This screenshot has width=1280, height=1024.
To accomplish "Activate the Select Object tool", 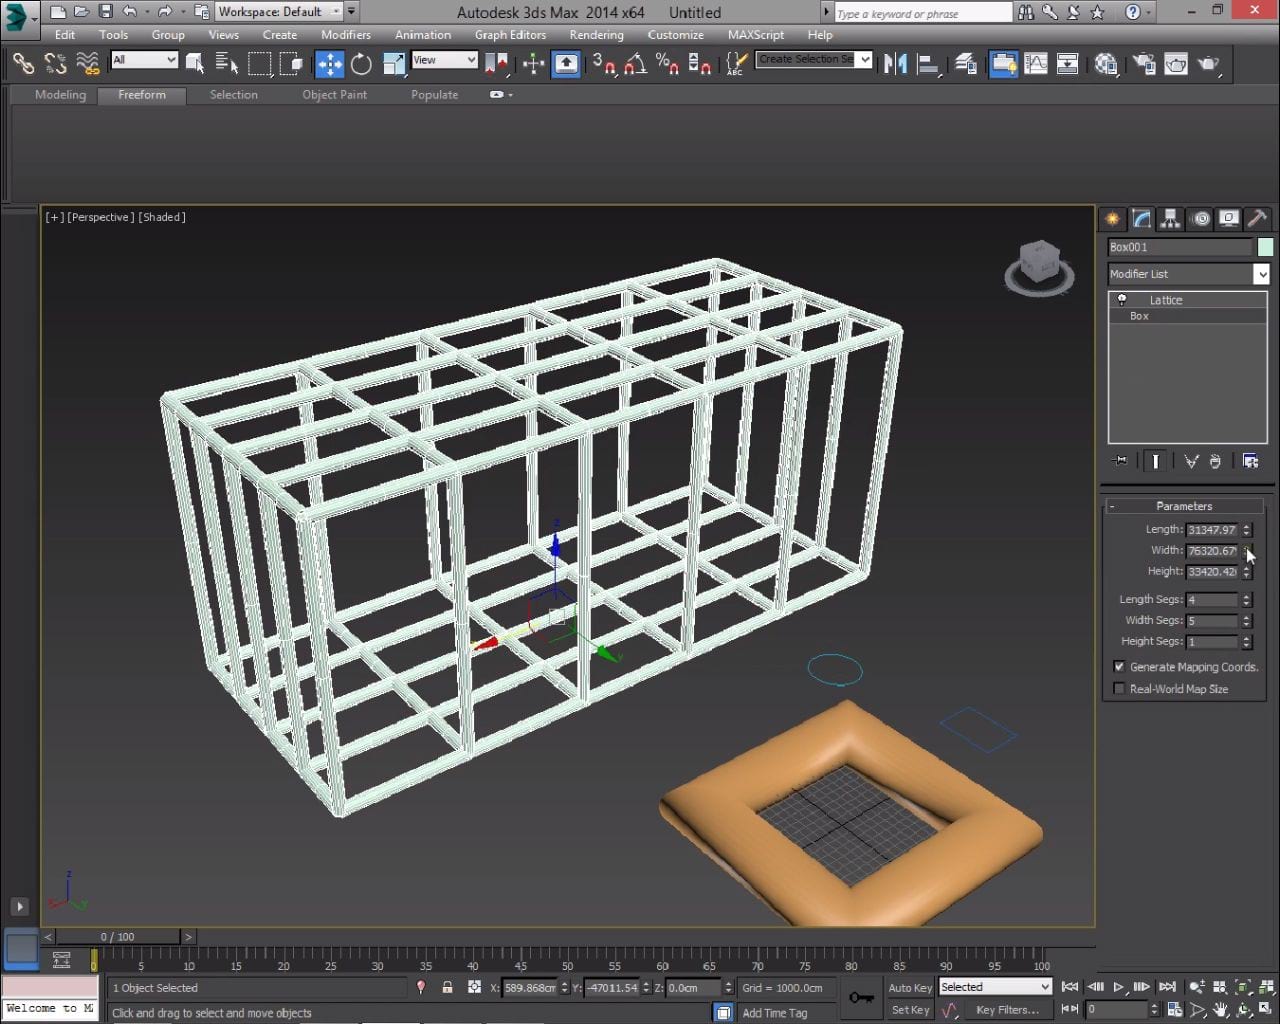I will pyautogui.click(x=195, y=64).
